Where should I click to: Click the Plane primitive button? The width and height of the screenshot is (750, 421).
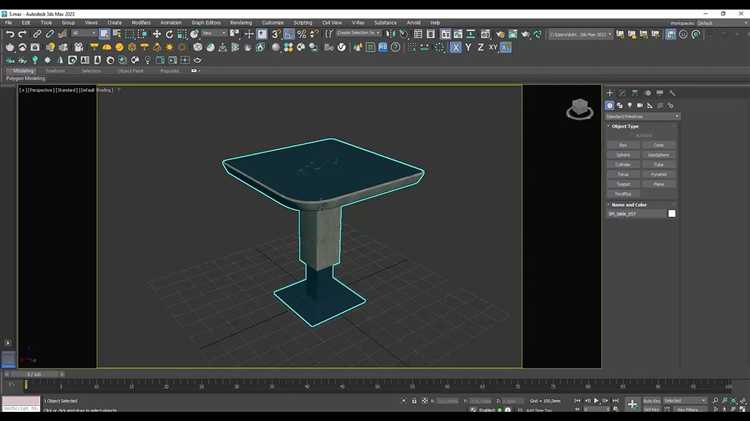(659, 184)
